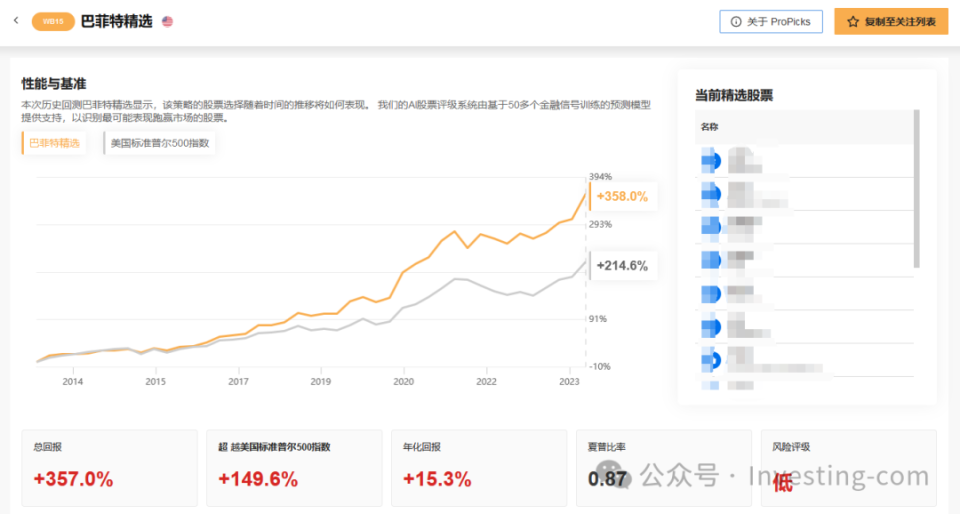Click the 394% y-axis label
The image size is (960, 514).
[x=600, y=176]
